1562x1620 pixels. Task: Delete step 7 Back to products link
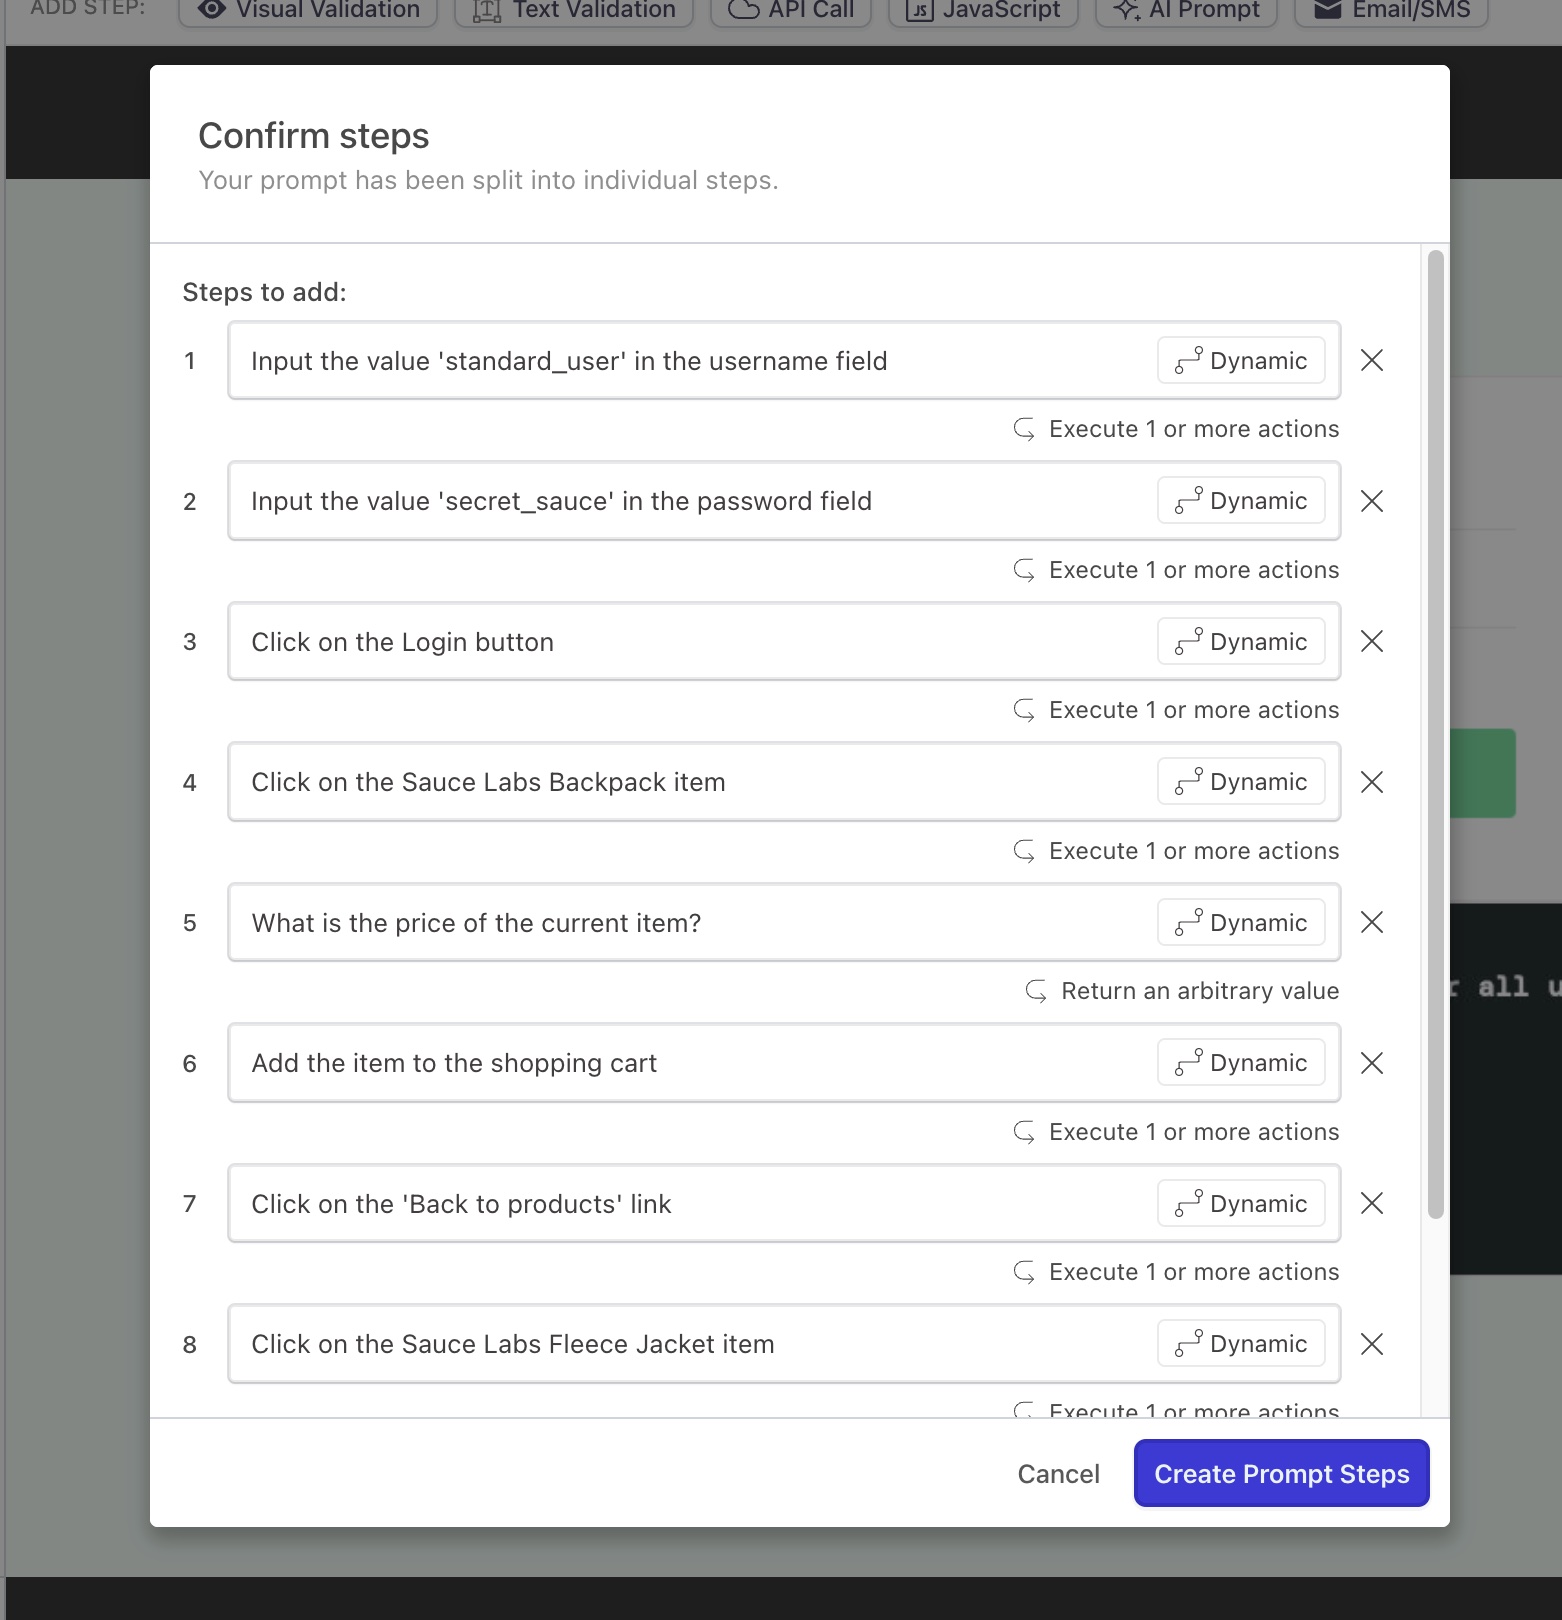click(1372, 1203)
